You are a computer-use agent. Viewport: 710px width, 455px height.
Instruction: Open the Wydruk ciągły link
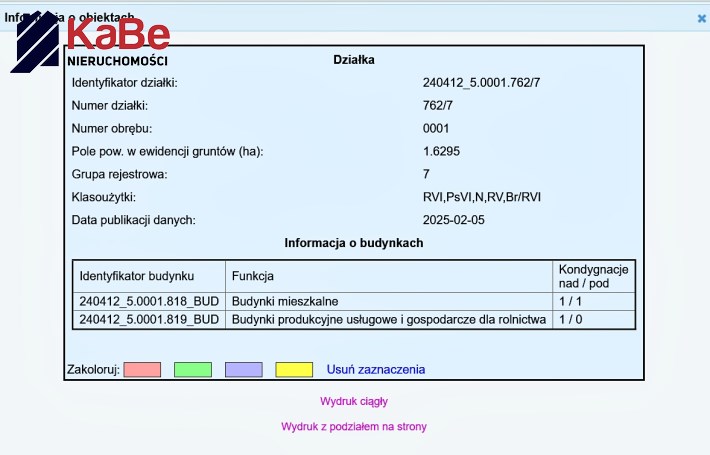(354, 401)
